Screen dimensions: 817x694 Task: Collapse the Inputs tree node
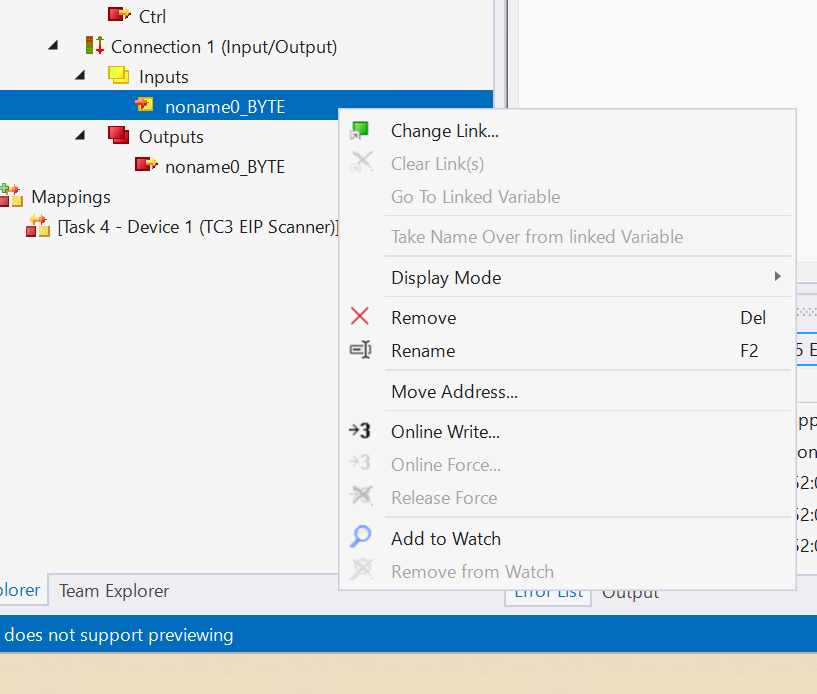coord(81,77)
